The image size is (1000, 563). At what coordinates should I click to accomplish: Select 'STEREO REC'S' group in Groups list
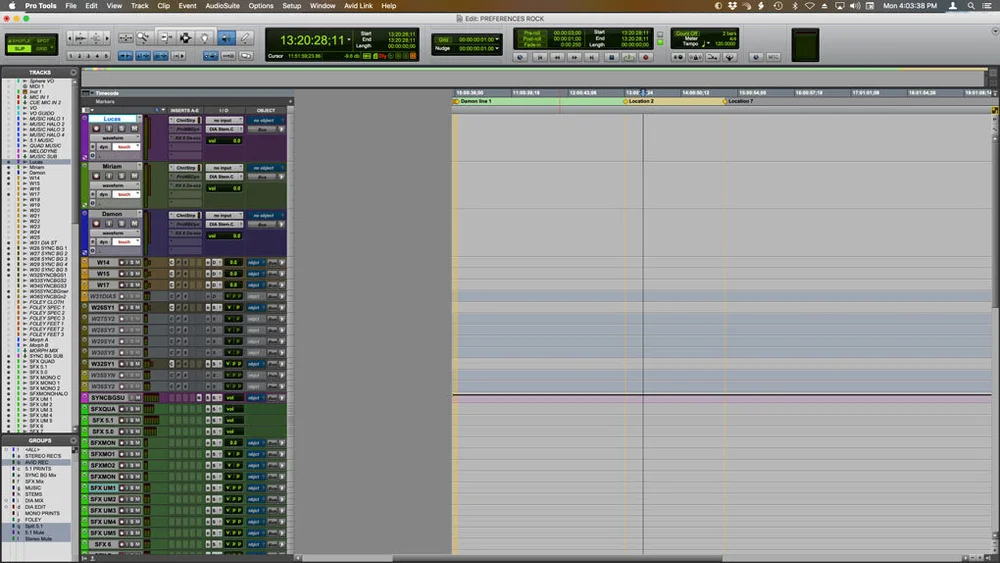pos(43,456)
